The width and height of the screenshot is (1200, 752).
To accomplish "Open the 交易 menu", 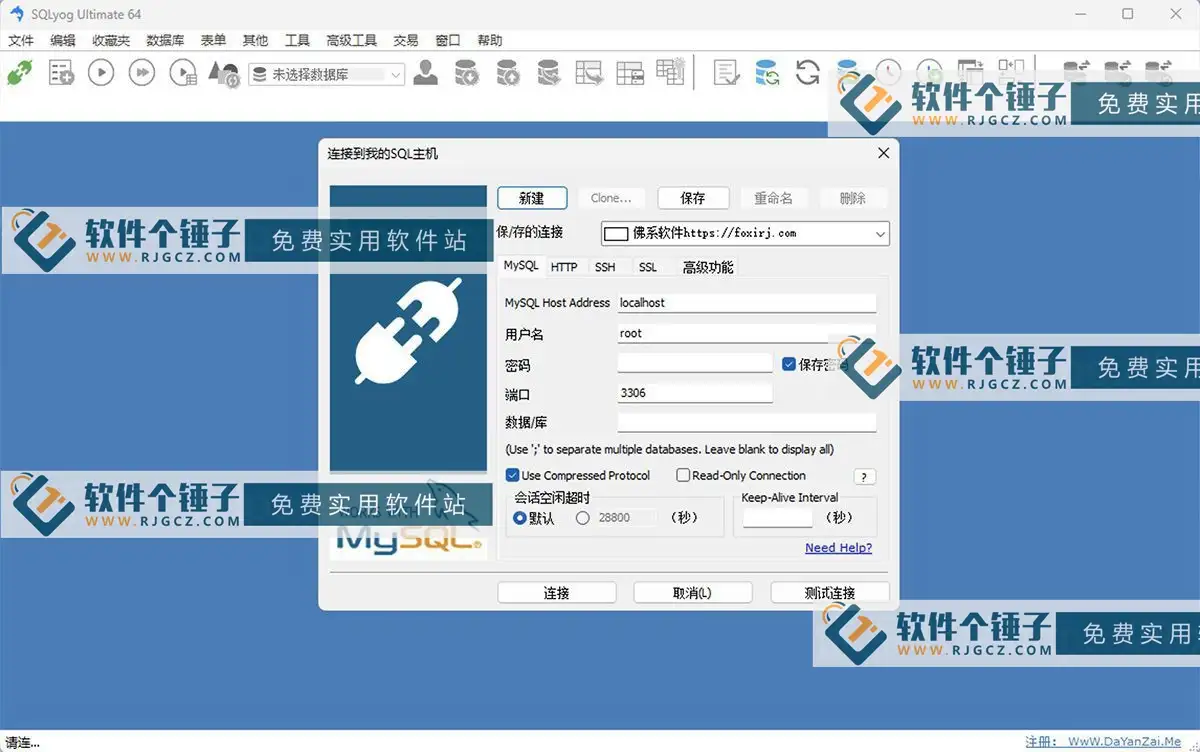I will coord(405,41).
